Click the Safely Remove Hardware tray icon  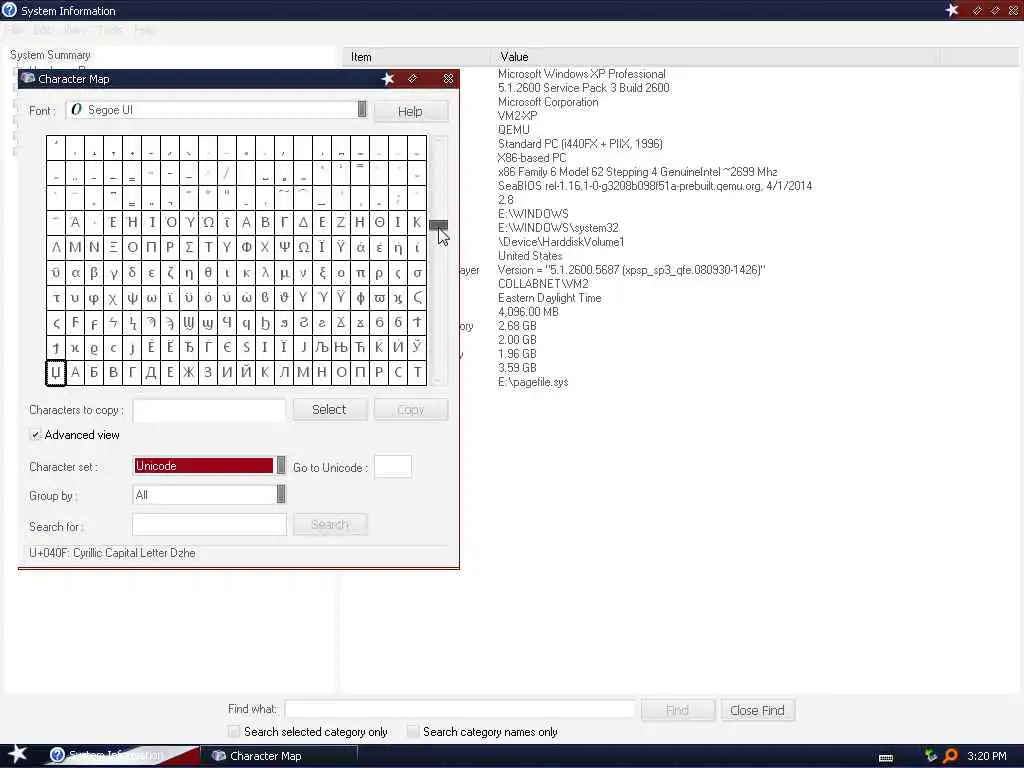(931, 756)
